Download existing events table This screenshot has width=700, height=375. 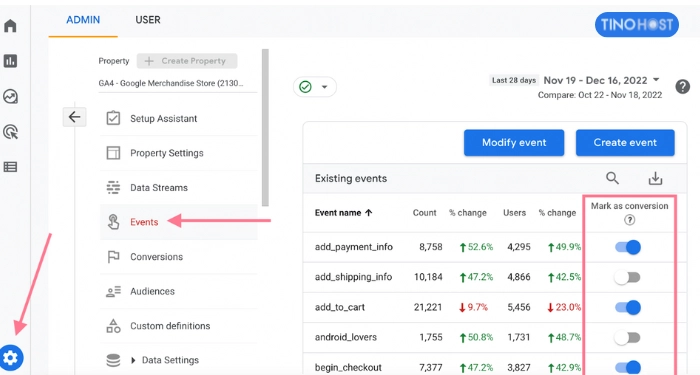pos(655,178)
